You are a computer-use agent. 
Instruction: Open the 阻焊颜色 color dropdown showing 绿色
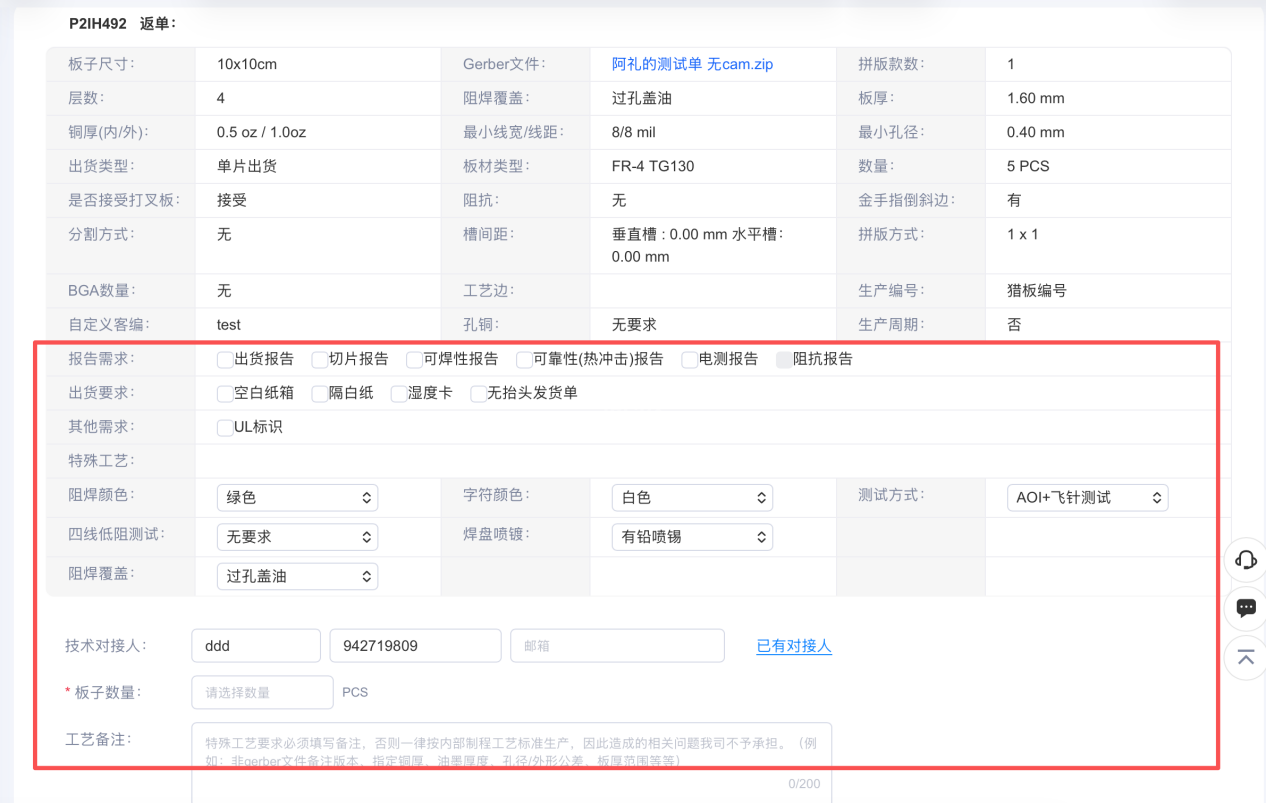point(297,497)
